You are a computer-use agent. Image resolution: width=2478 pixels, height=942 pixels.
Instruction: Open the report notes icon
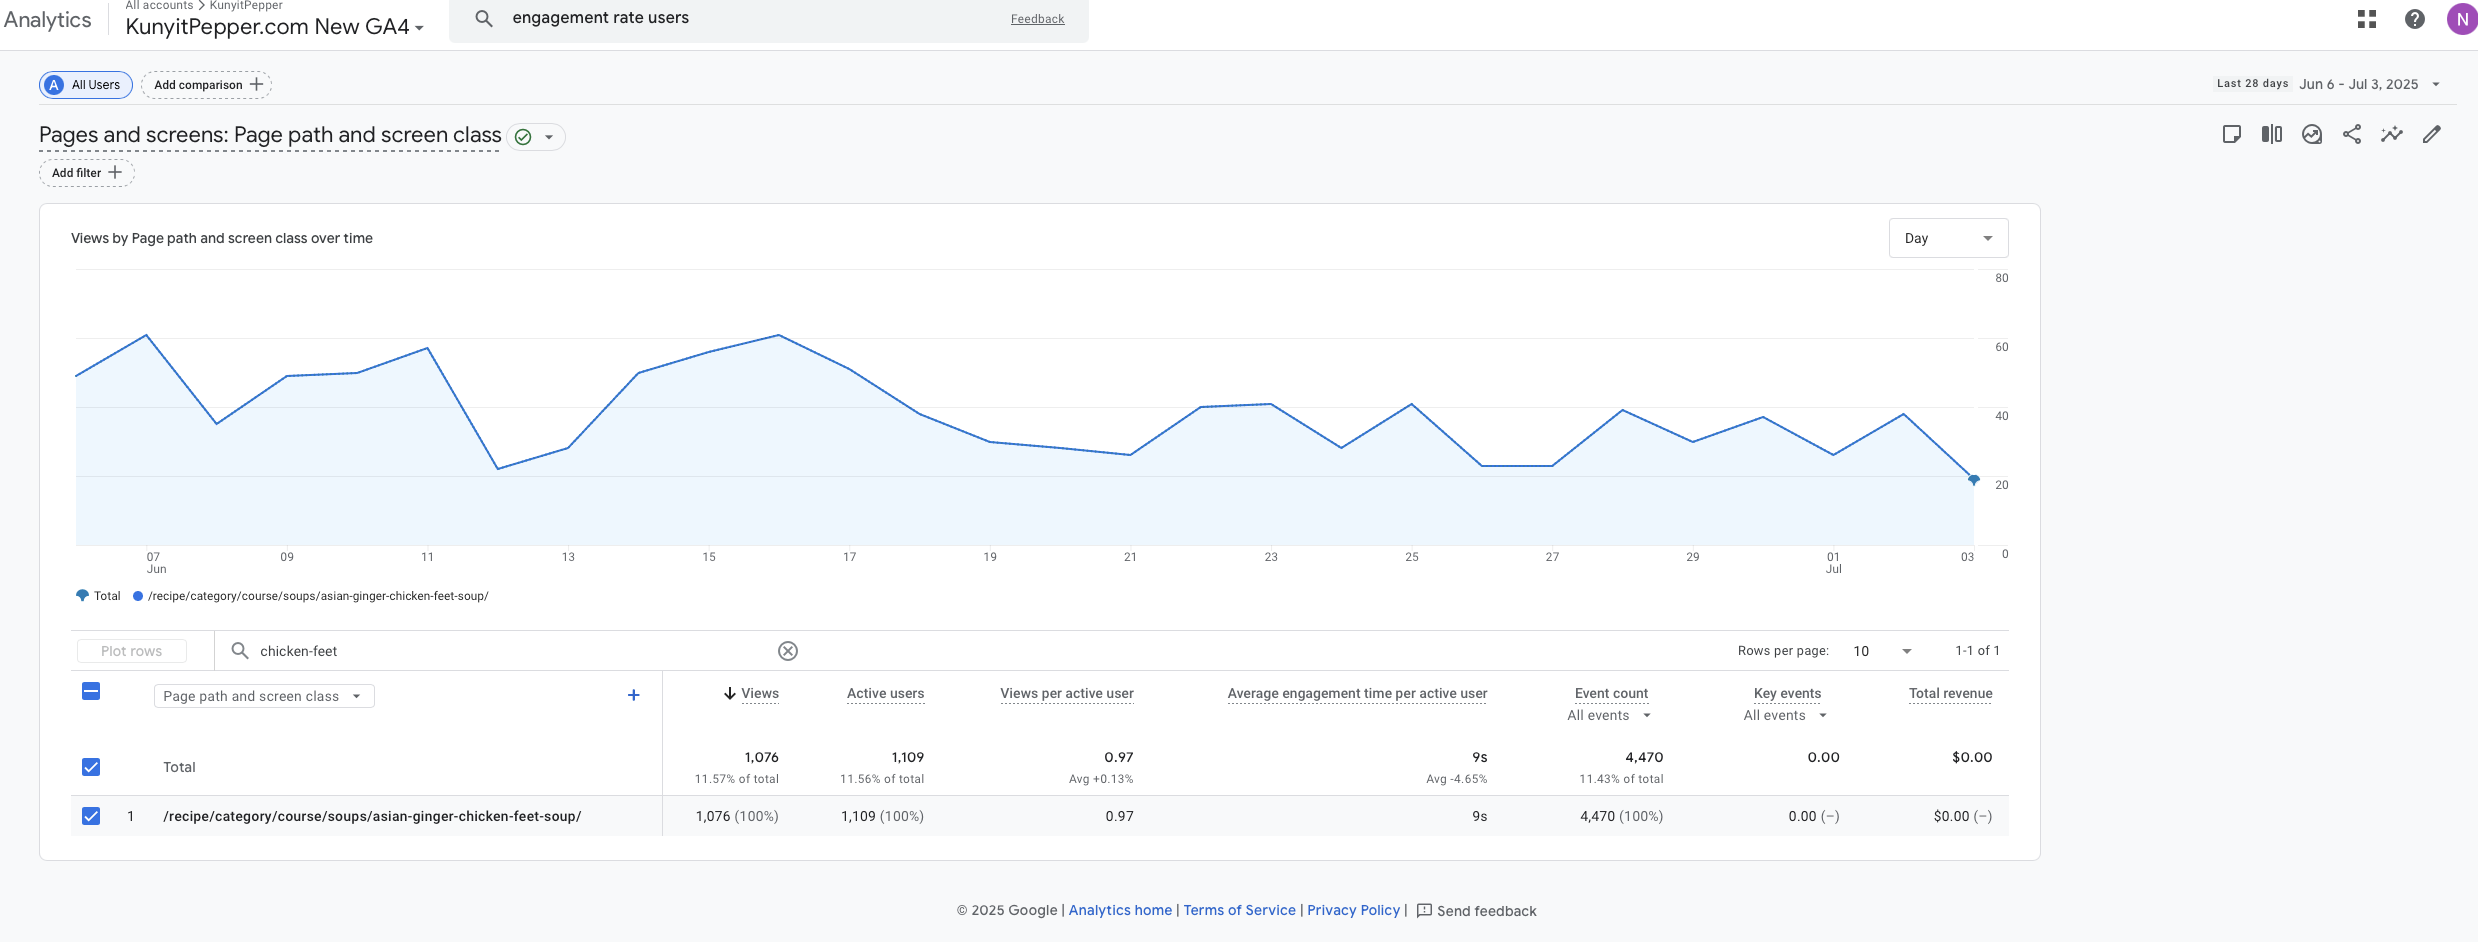(x=2231, y=134)
